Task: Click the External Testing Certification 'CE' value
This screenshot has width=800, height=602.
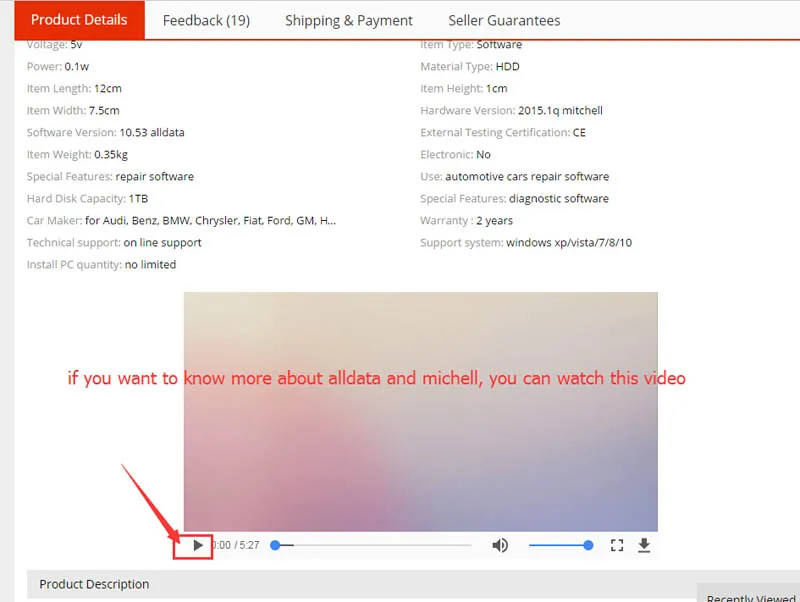Action: click(579, 133)
